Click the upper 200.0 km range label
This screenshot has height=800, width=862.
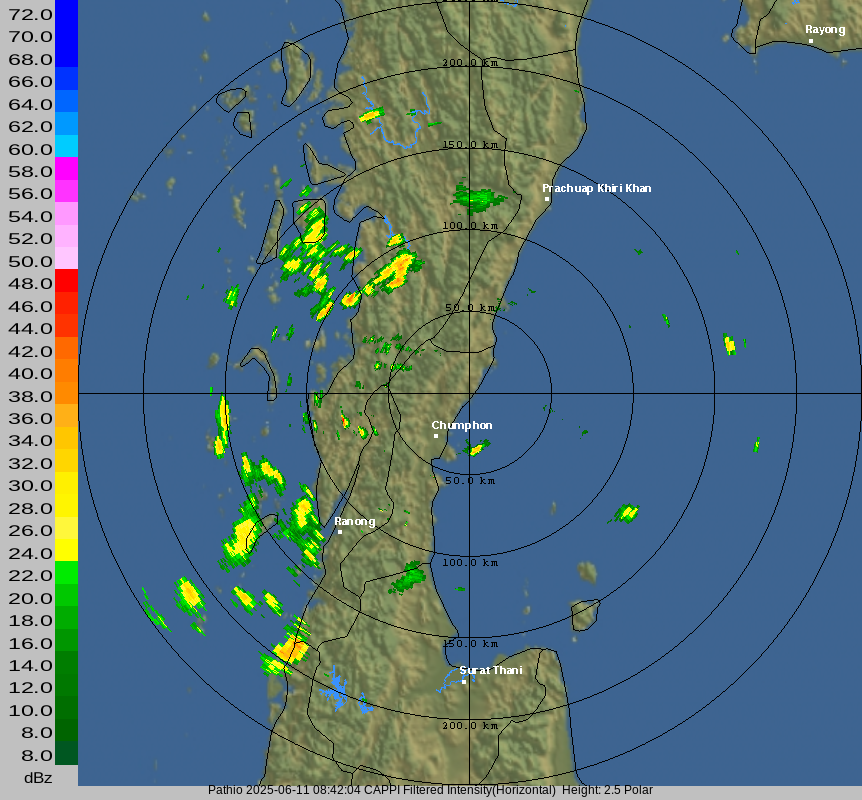coord(470,63)
